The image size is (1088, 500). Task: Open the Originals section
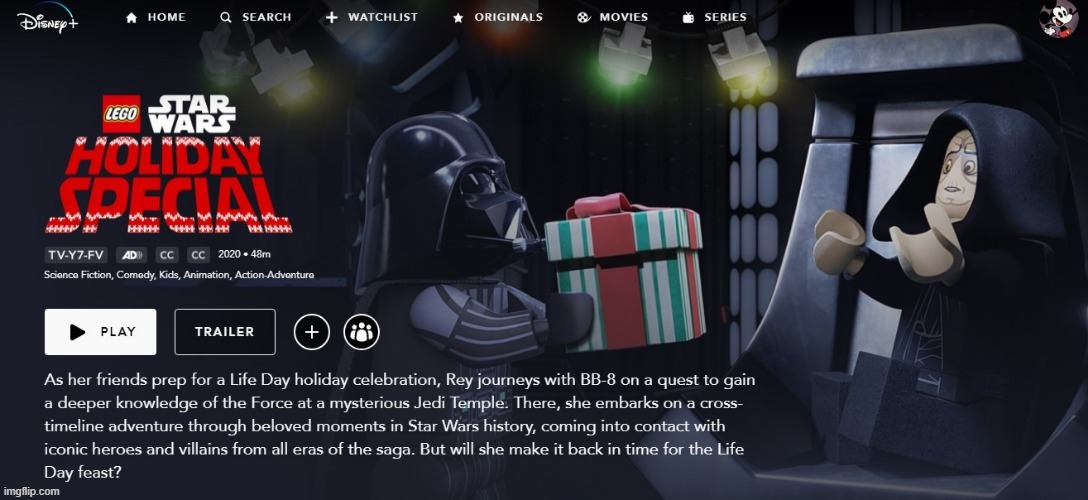point(498,17)
